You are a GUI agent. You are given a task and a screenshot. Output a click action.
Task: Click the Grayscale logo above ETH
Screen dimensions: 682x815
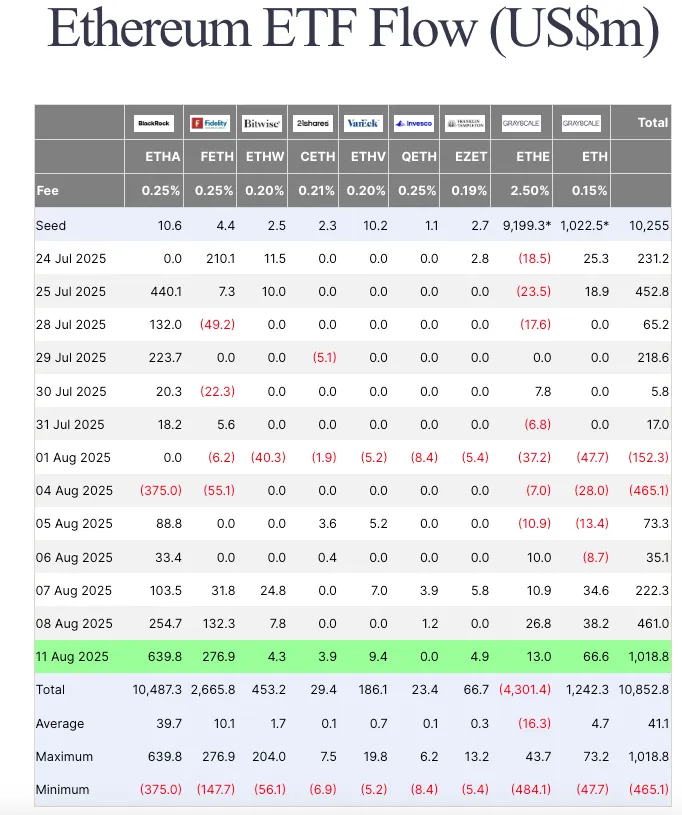(581, 124)
